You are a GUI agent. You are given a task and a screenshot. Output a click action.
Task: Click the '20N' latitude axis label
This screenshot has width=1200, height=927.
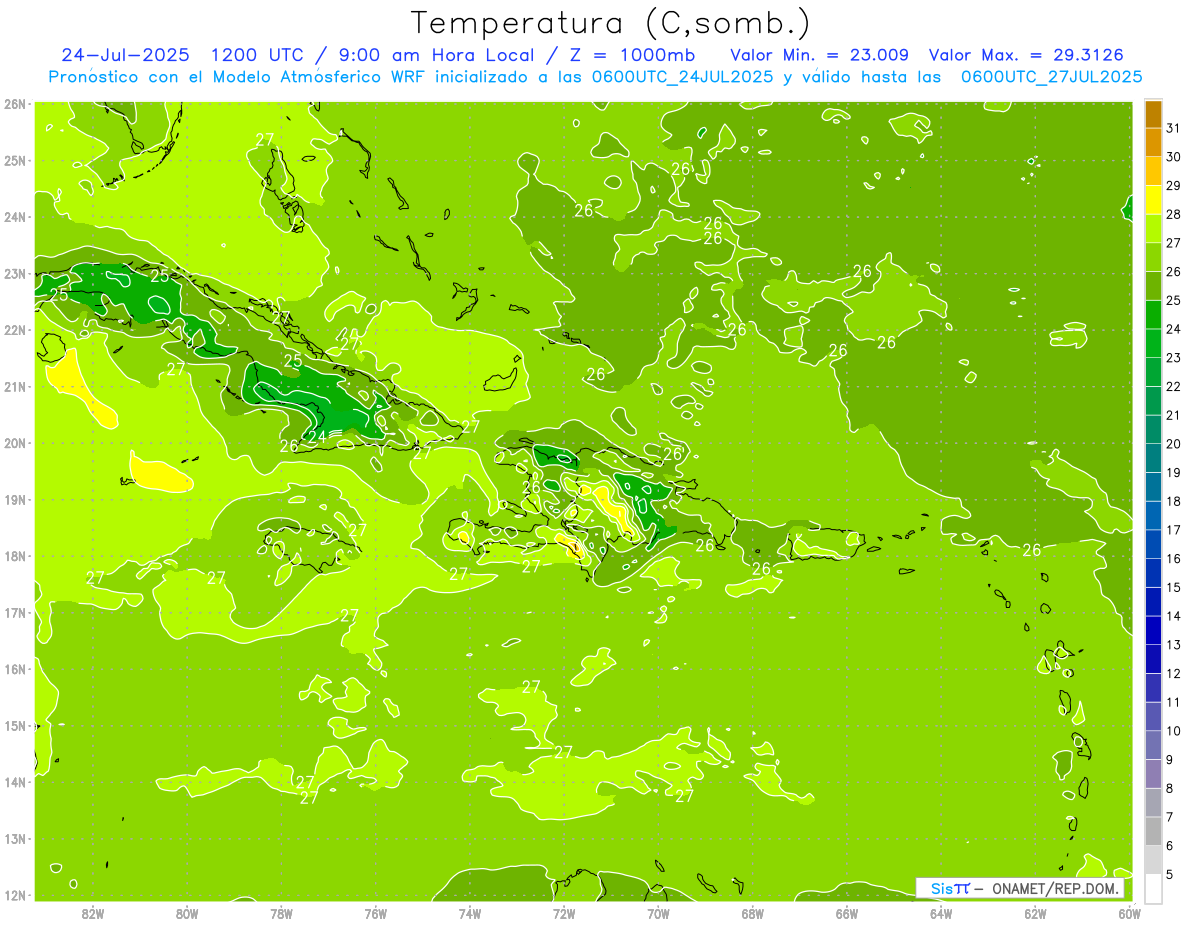[14, 443]
